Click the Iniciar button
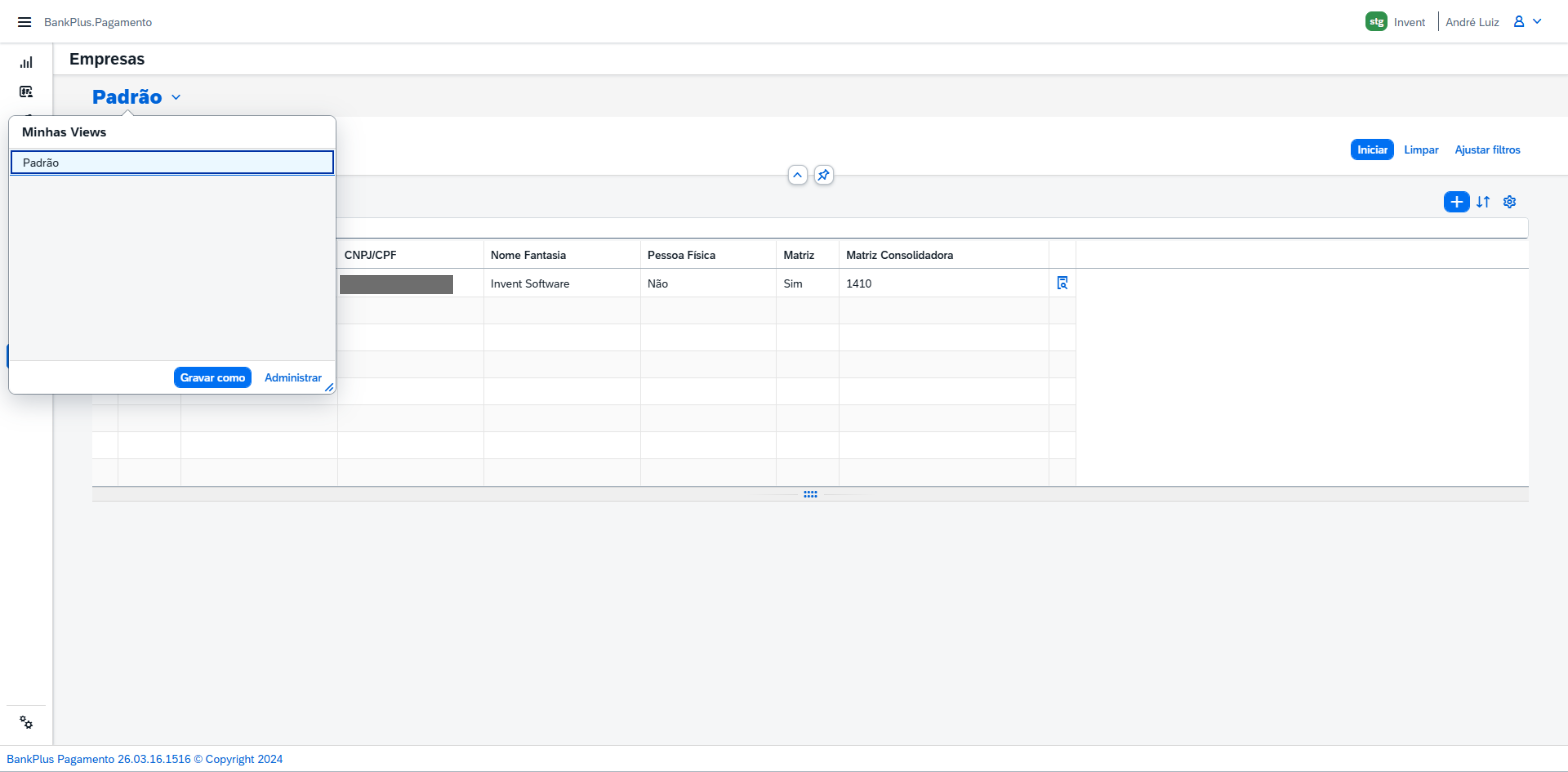 tap(1372, 150)
